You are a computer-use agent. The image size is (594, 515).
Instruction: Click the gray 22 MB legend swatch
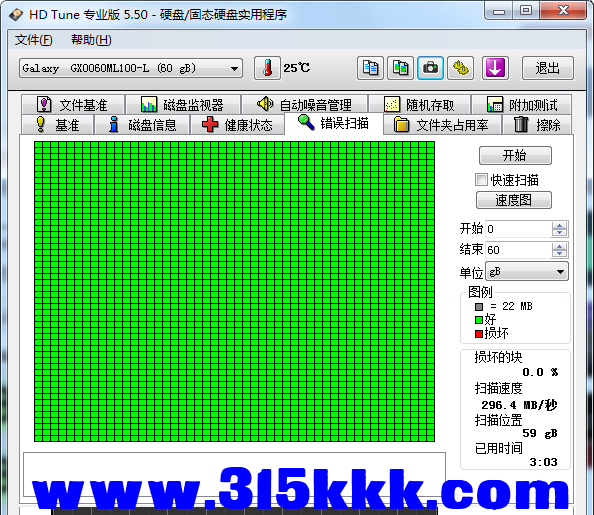pyautogui.click(x=479, y=307)
